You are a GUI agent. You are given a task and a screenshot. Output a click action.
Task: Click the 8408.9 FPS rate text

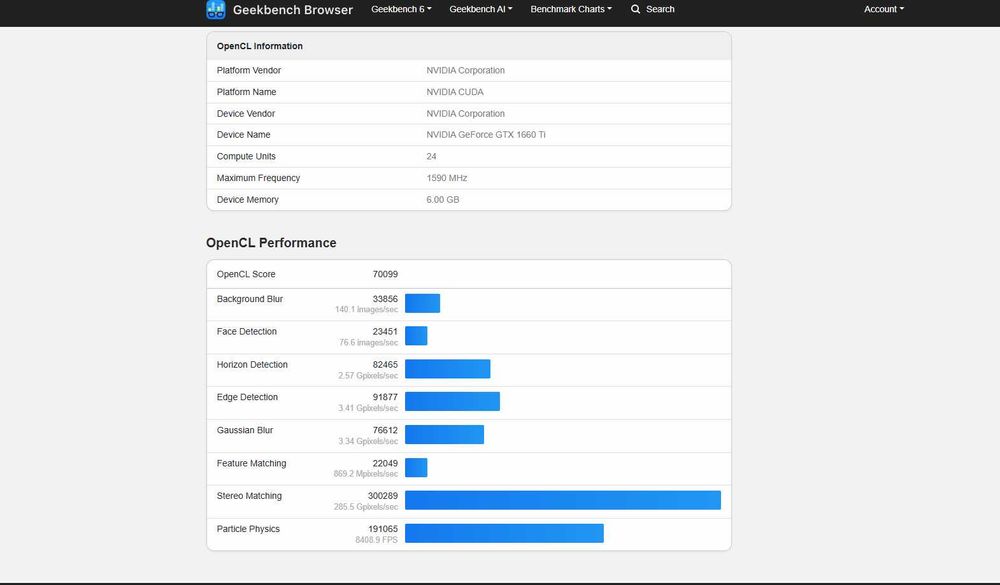(376, 540)
